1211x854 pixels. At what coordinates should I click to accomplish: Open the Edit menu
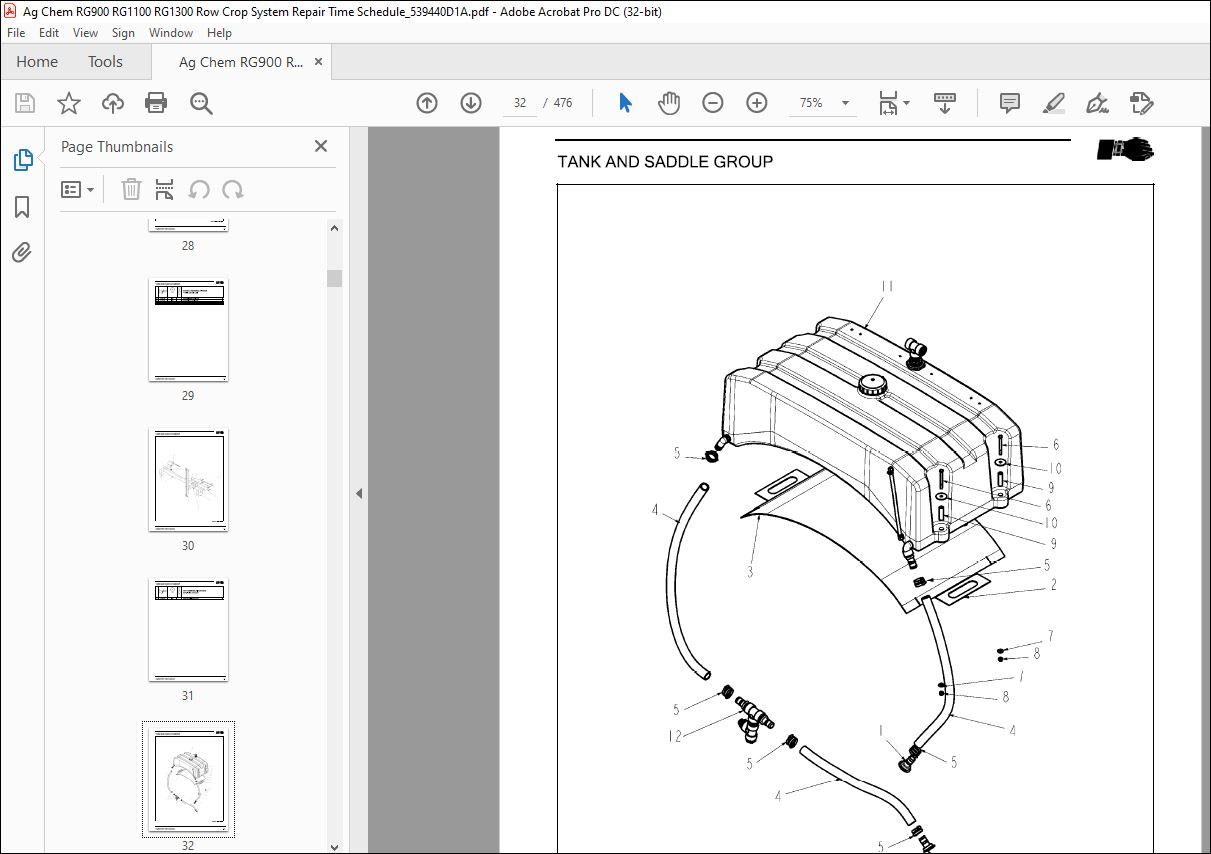[x=49, y=33]
